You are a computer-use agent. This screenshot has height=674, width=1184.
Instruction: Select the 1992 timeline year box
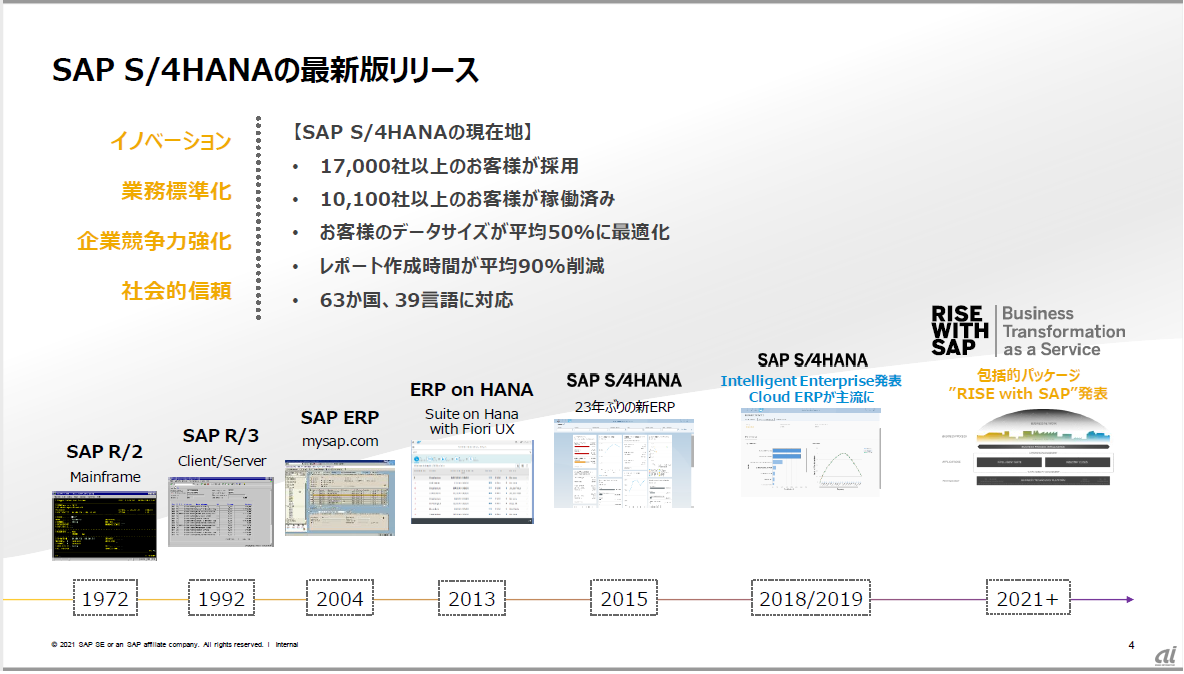coord(221,599)
